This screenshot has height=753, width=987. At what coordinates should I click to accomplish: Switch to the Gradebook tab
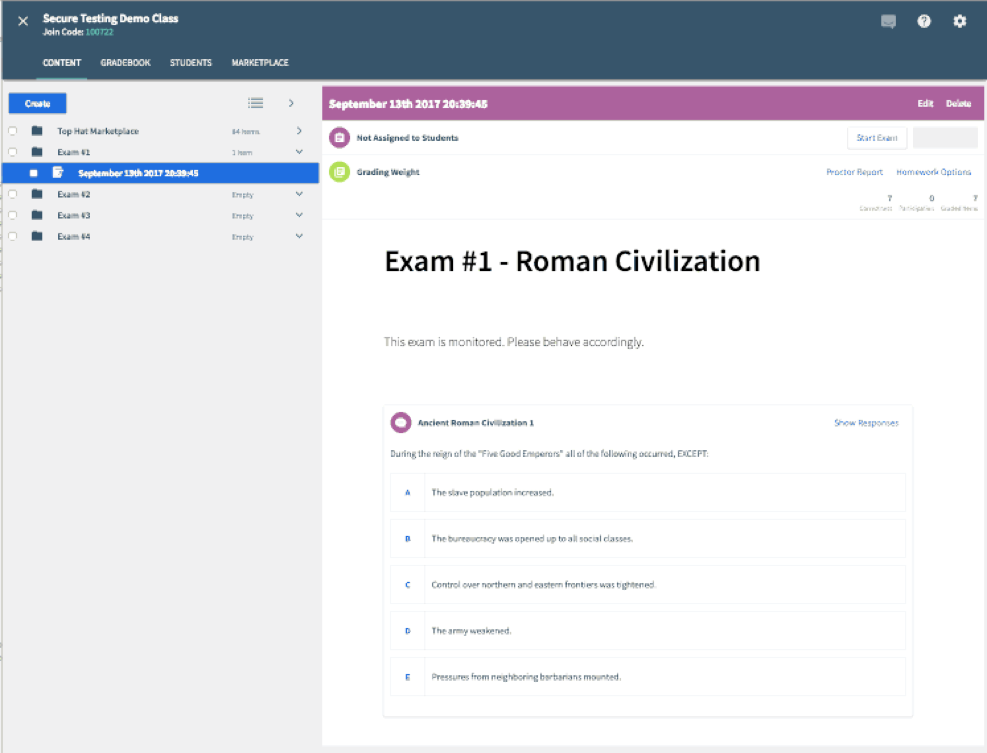click(x=125, y=62)
